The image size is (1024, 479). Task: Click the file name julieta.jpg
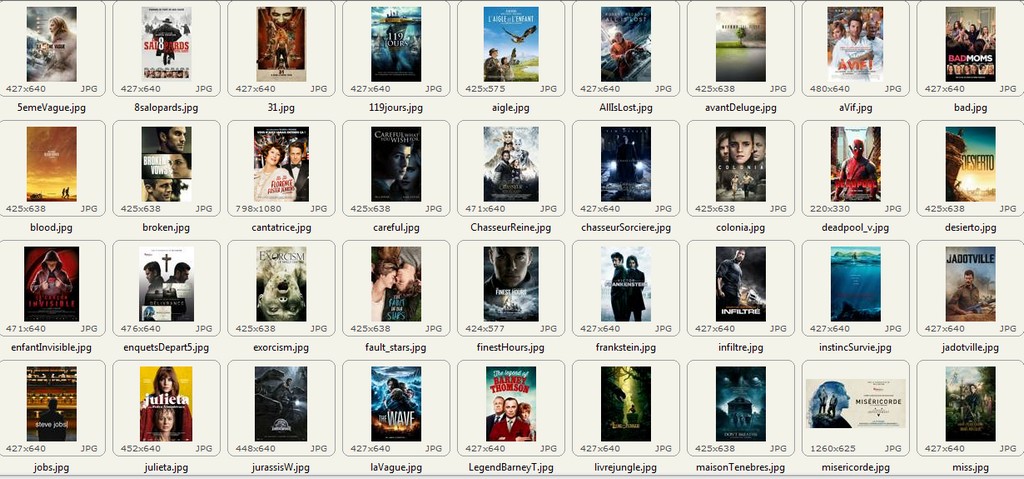[167, 468]
